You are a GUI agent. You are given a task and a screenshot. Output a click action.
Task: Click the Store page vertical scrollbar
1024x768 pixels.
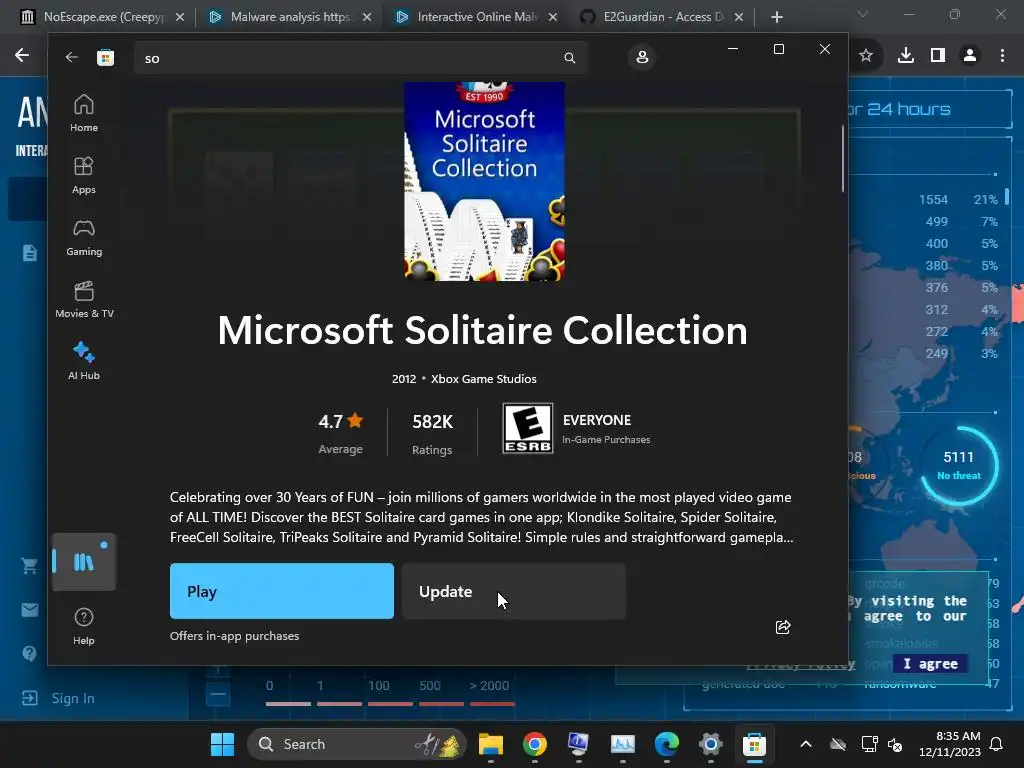click(842, 159)
